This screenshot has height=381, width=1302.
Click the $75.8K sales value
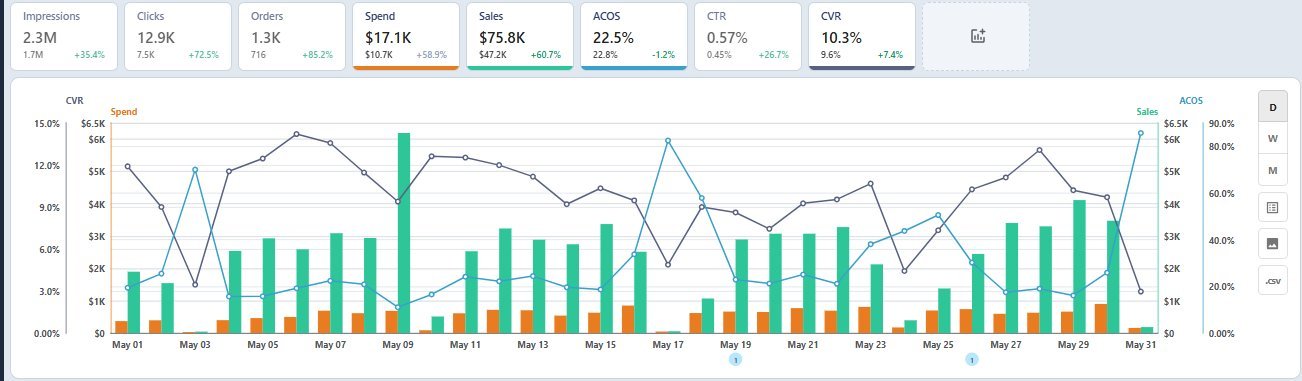[501, 37]
